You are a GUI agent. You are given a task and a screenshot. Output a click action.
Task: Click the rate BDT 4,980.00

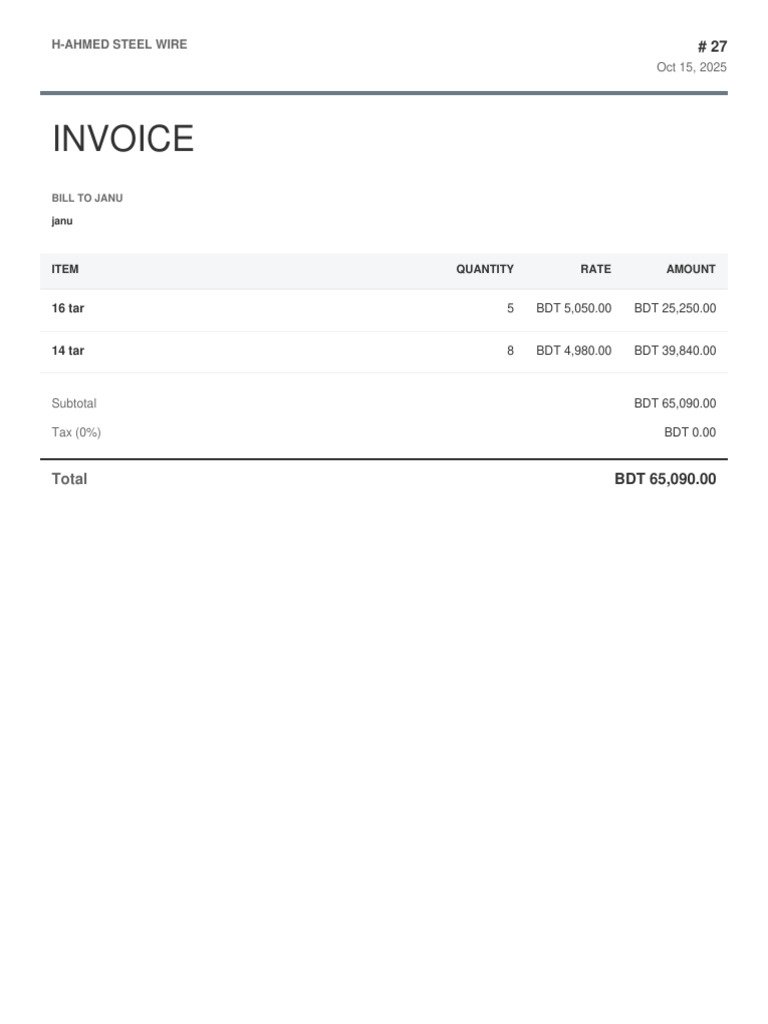574,351
